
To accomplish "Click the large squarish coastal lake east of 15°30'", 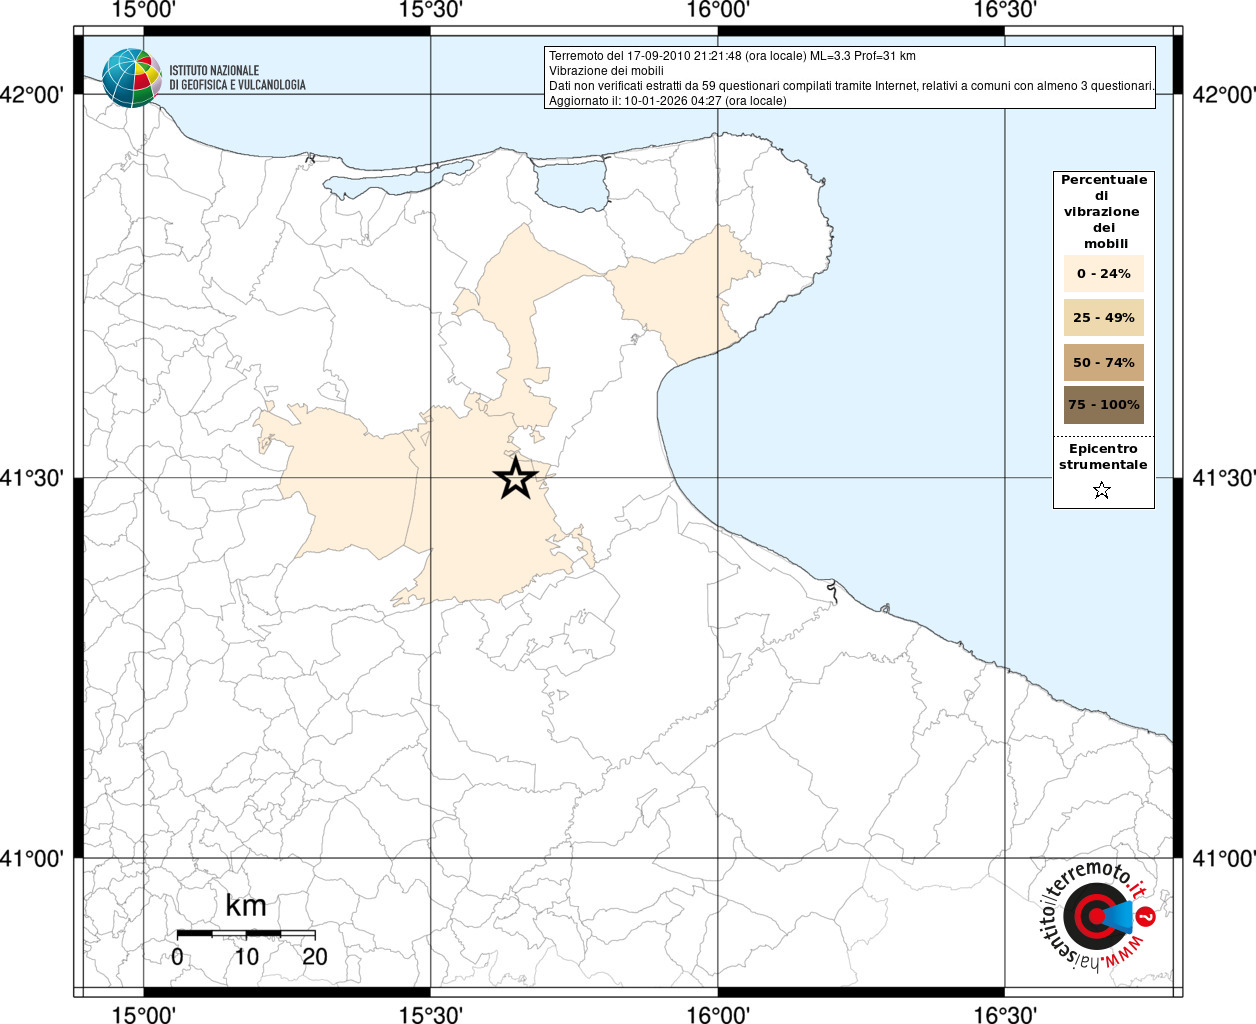I will [x=572, y=183].
